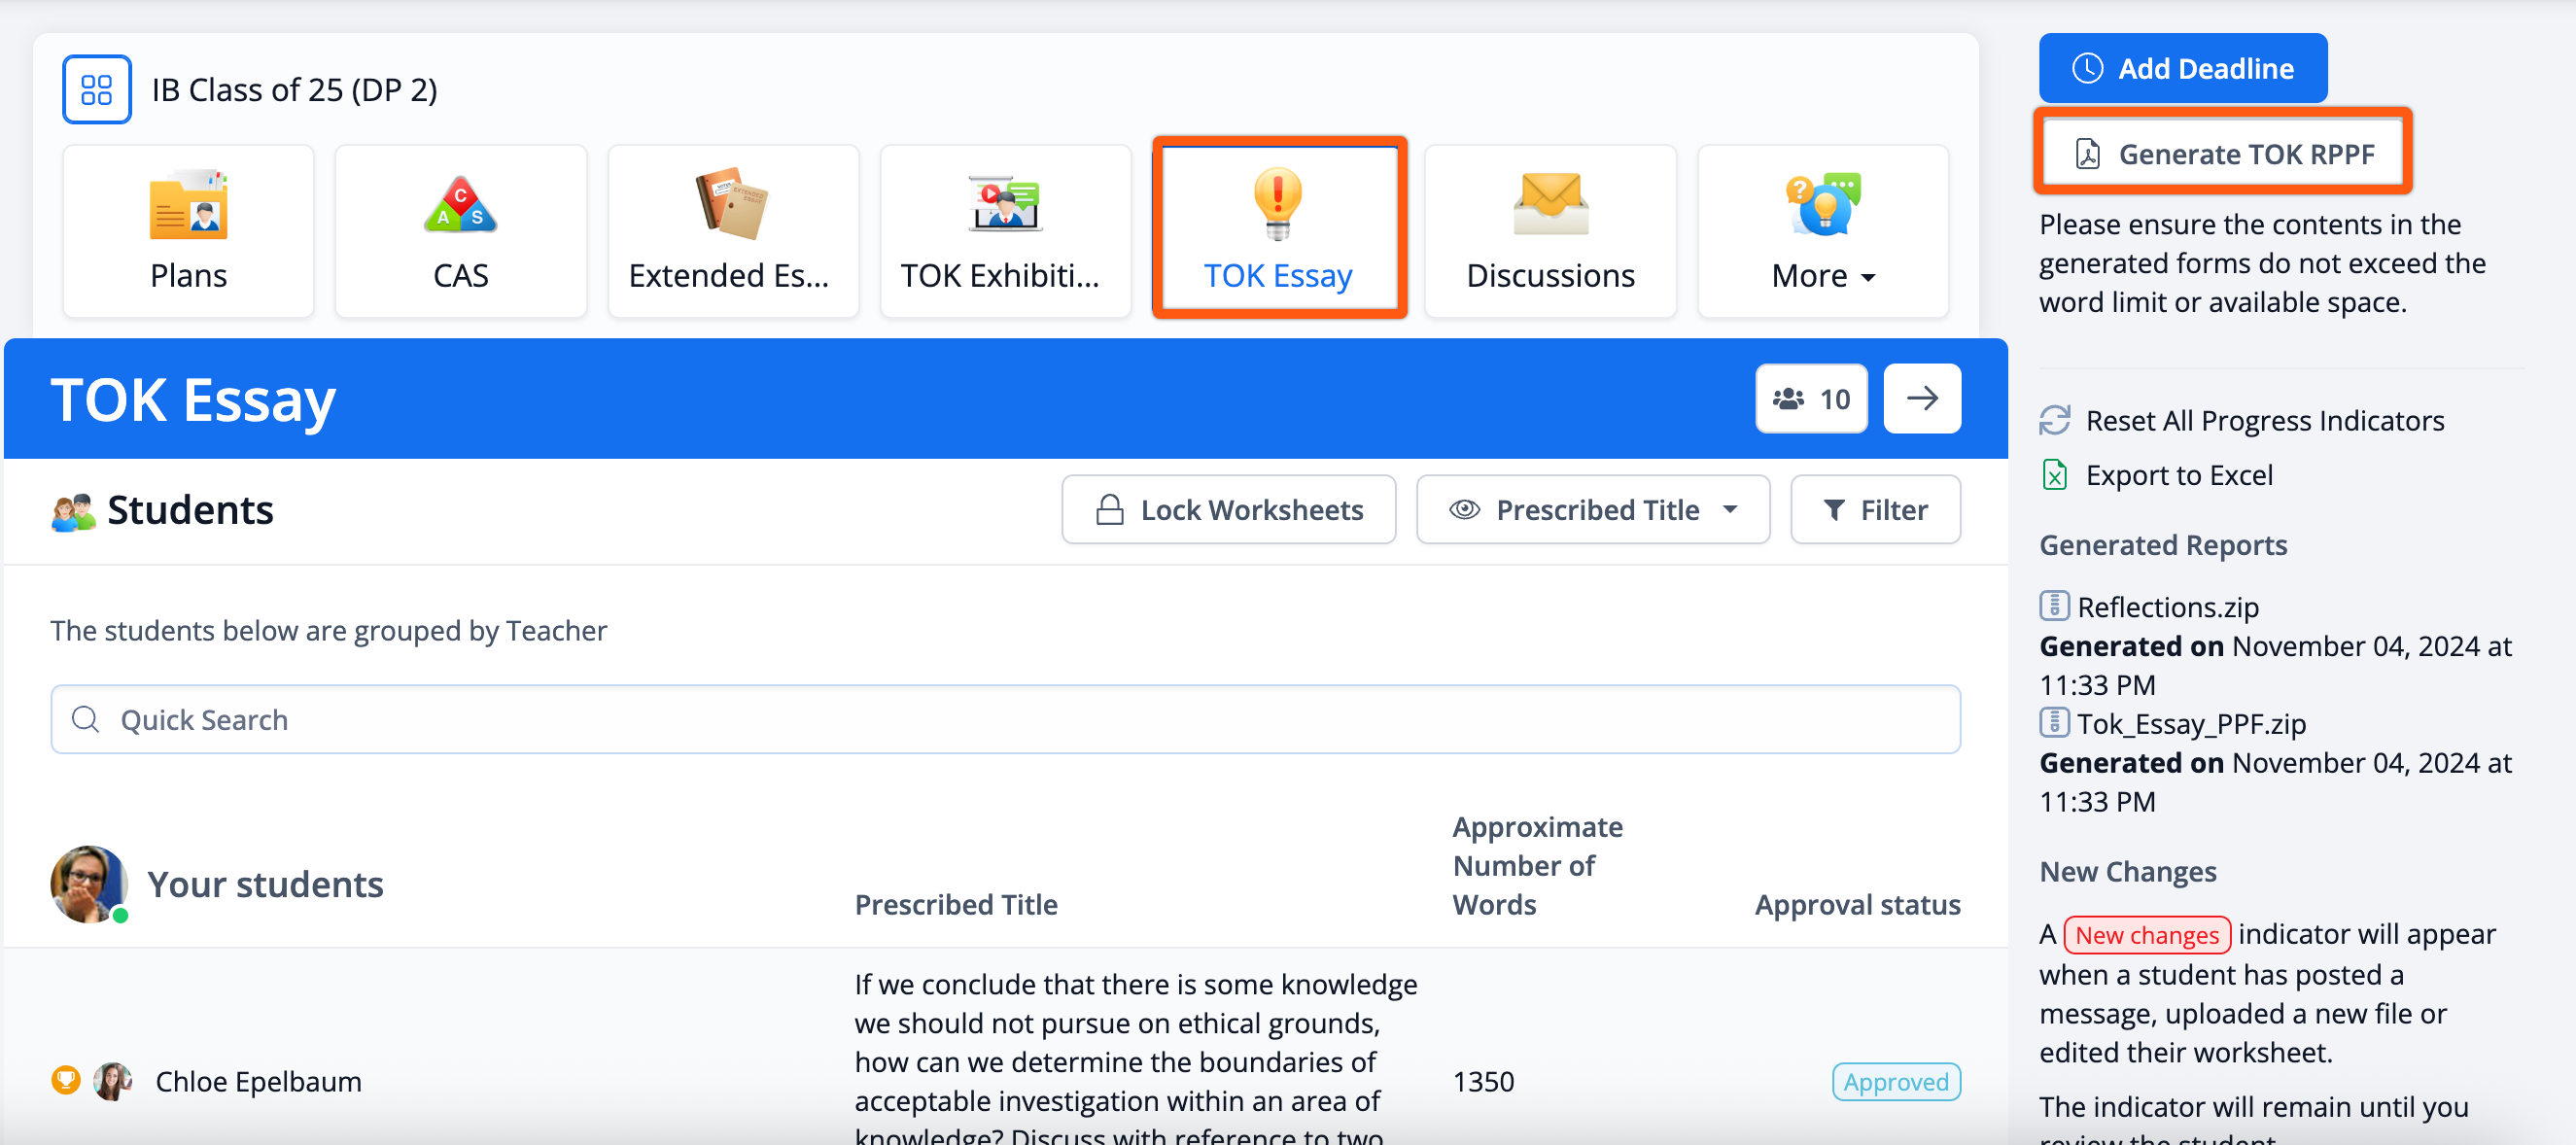This screenshot has width=2576, height=1145.
Task: Open the Plans section
Action: (188, 232)
